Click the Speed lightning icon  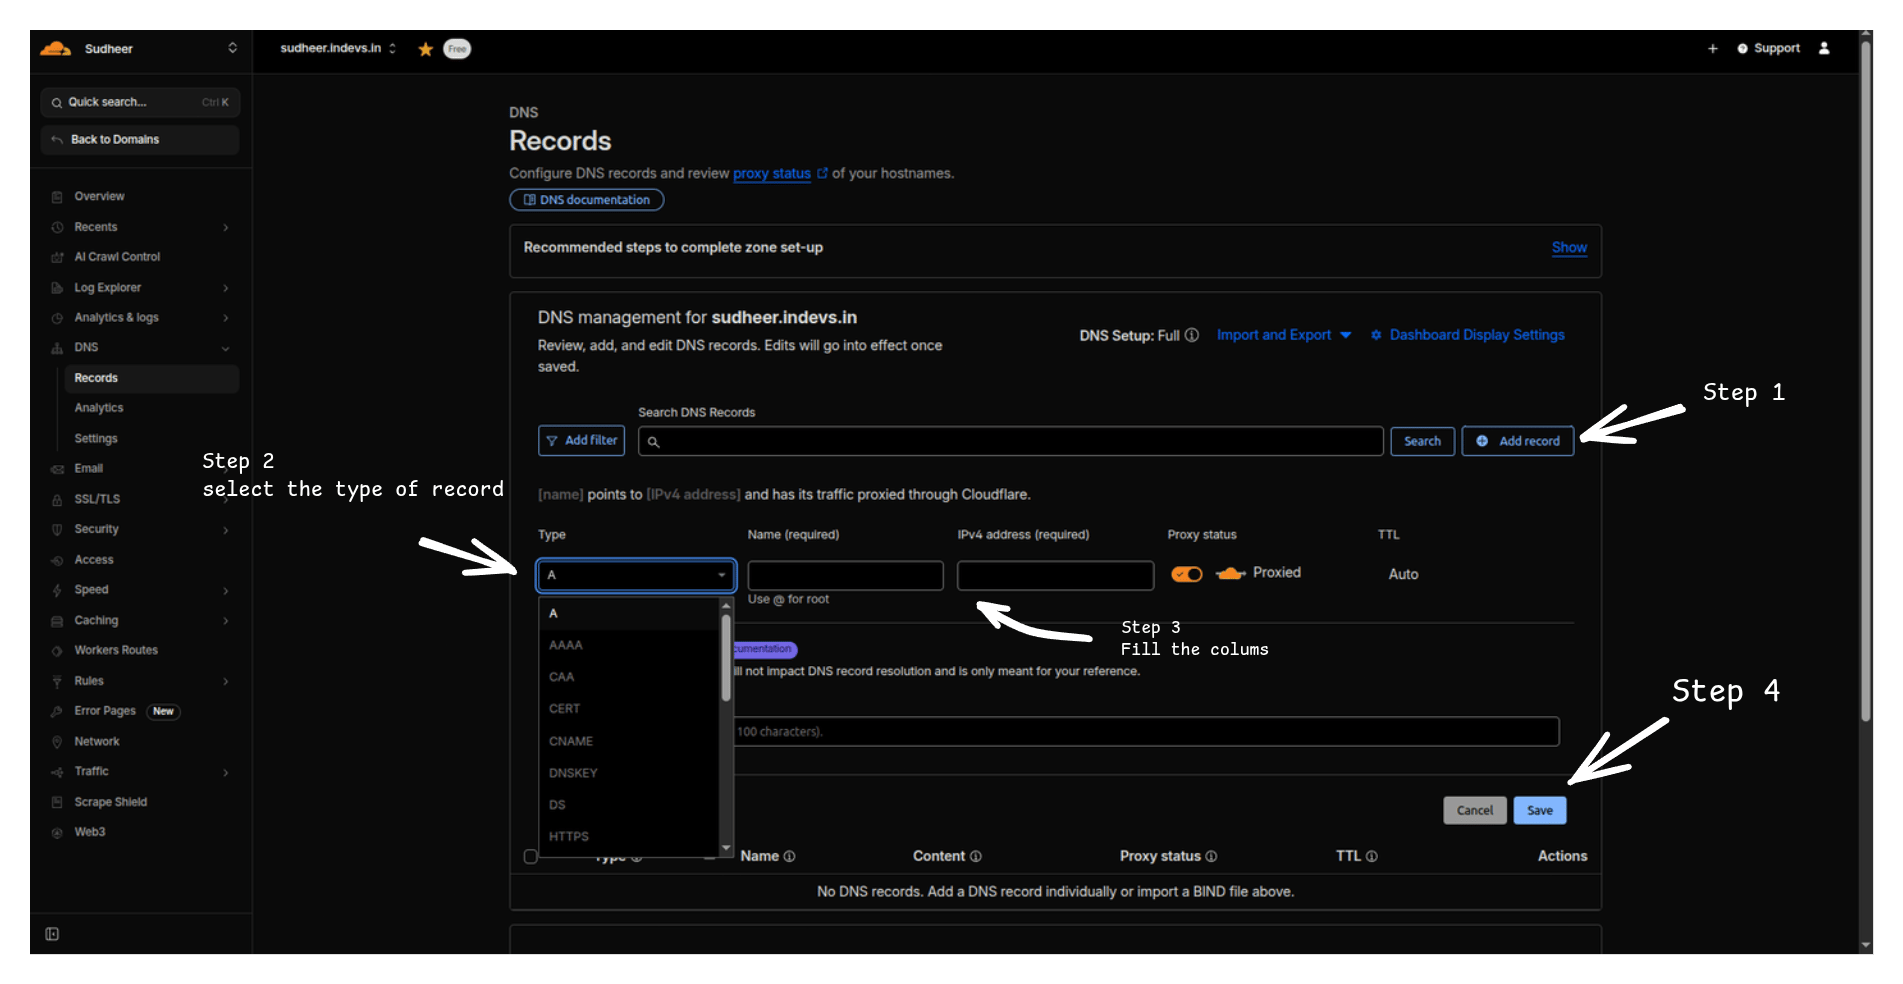[x=57, y=590]
